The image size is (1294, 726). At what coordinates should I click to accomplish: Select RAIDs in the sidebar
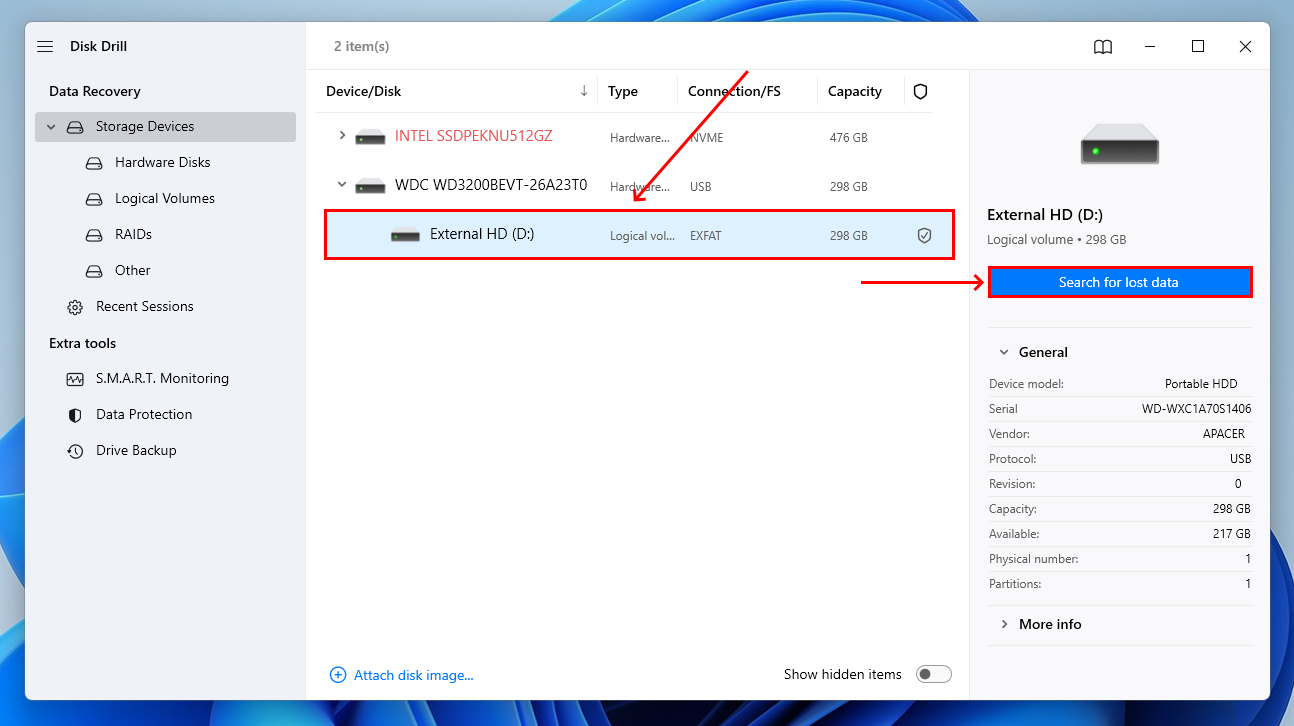point(133,235)
